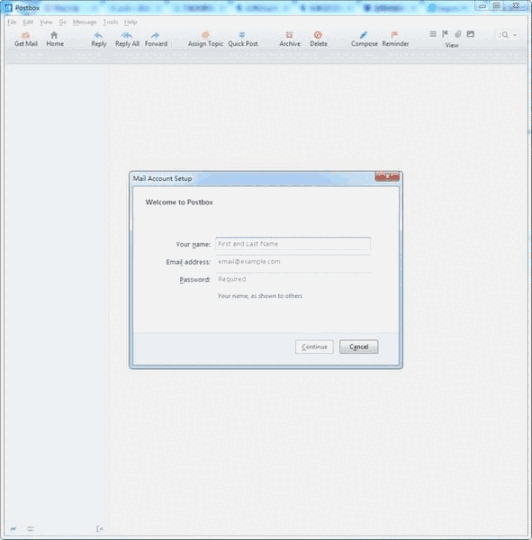This screenshot has width=532, height=540.
Task: Click the search magnifier icon
Action: tap(504, 35)
